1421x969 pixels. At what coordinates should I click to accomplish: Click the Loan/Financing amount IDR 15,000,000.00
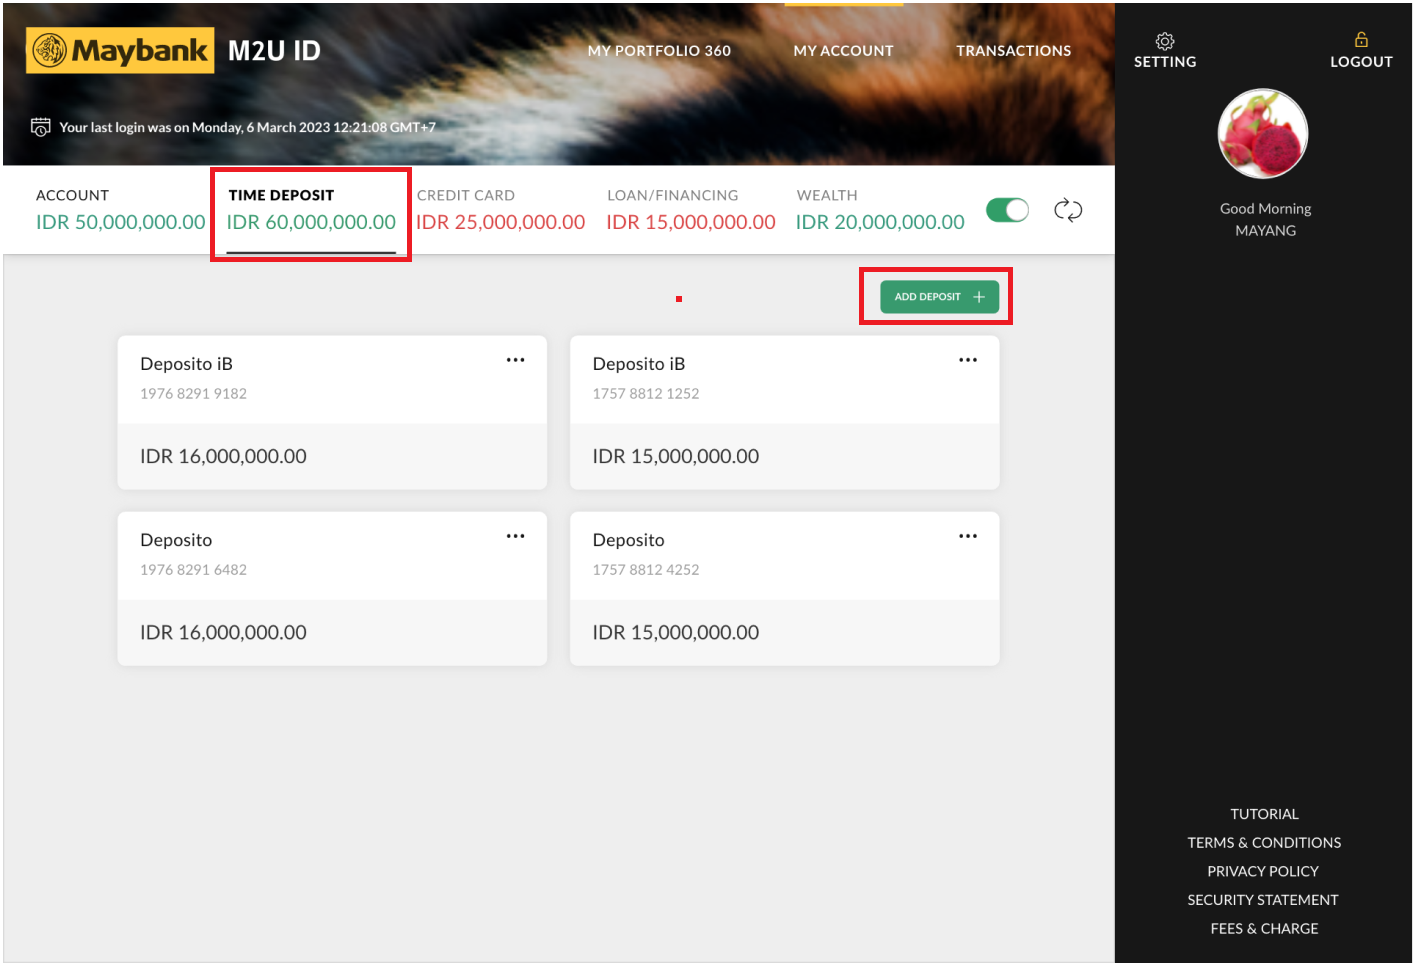[x=690, y=222]
